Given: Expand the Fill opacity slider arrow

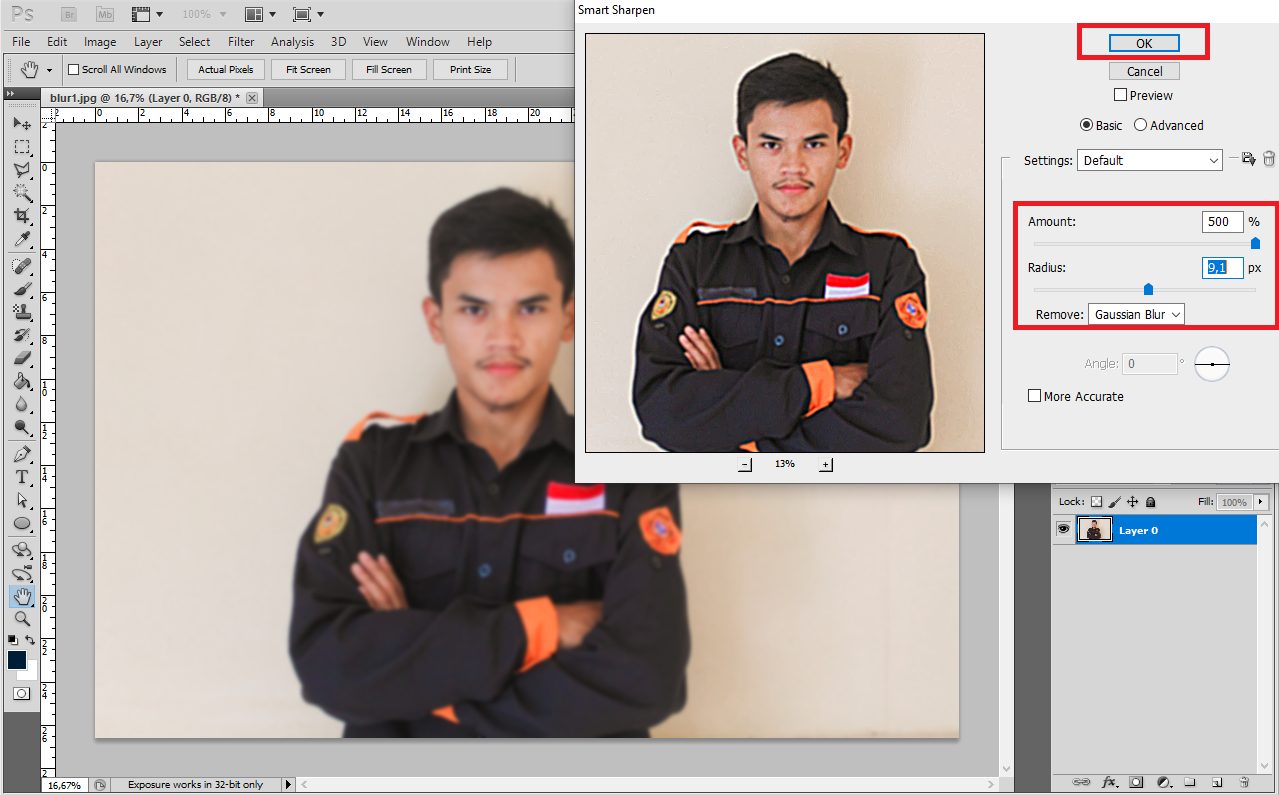Looking at the screenshot, I should click(1263, 502).
